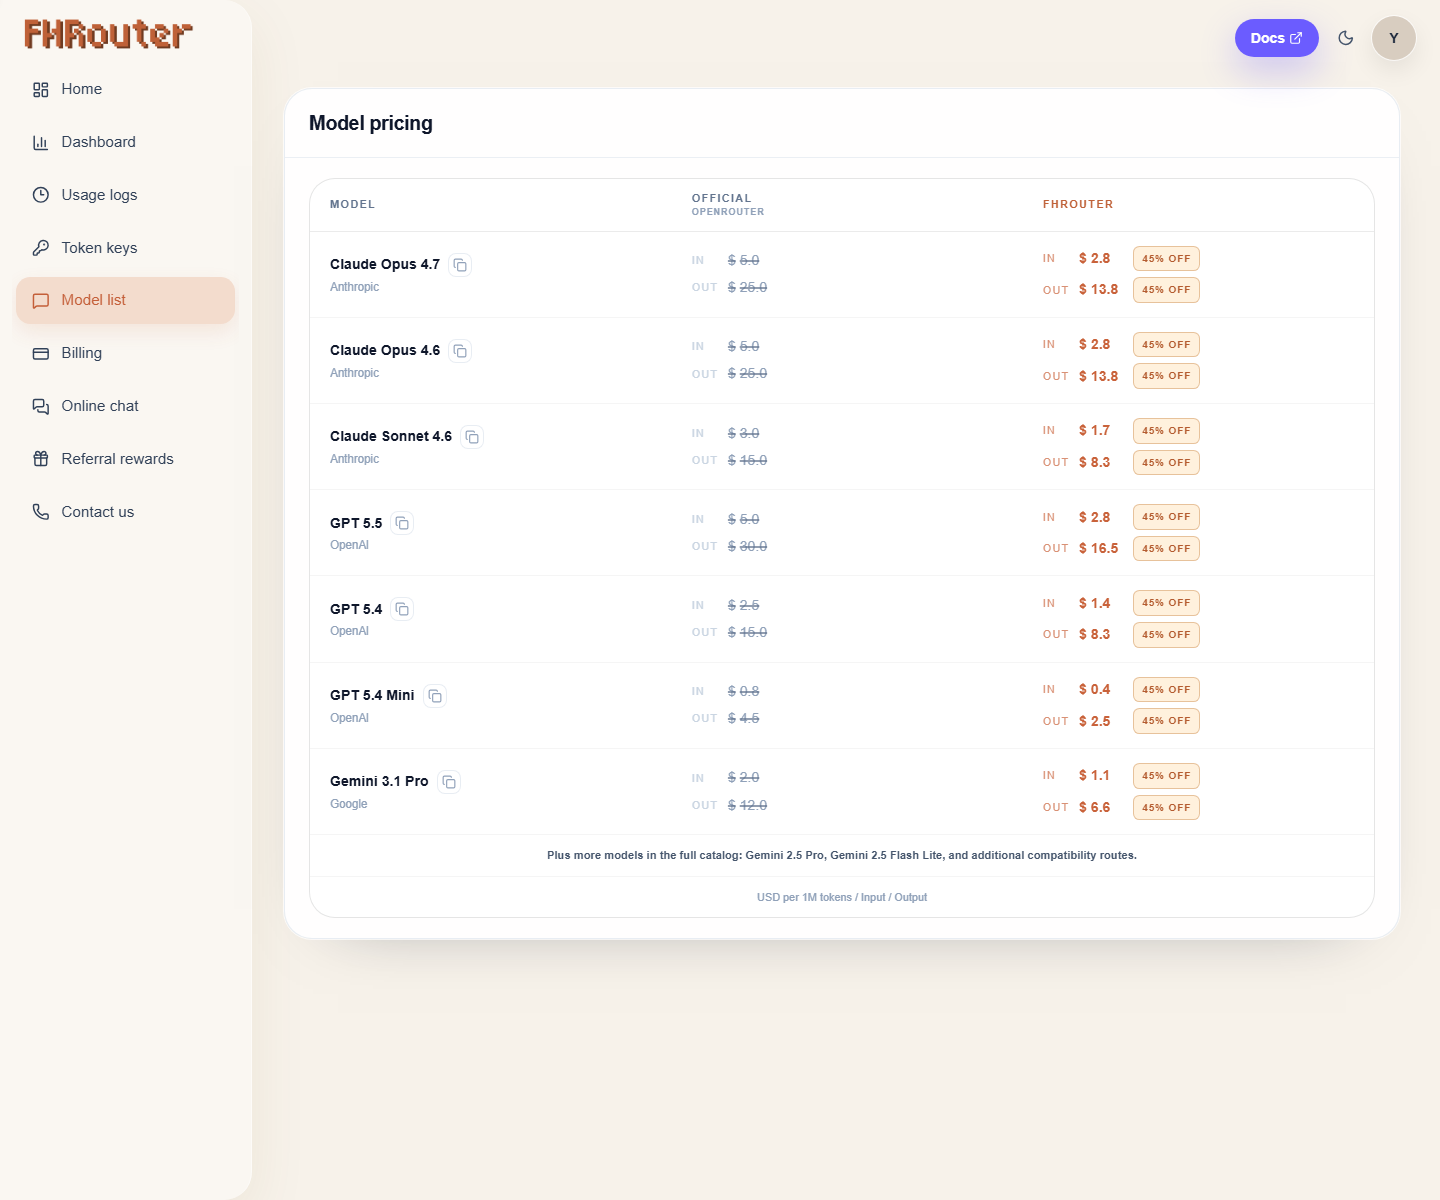Copy the GPT 5.4 model name
The width and height of the screenshot is (1440, 1200).
click(x=402, y=609)
